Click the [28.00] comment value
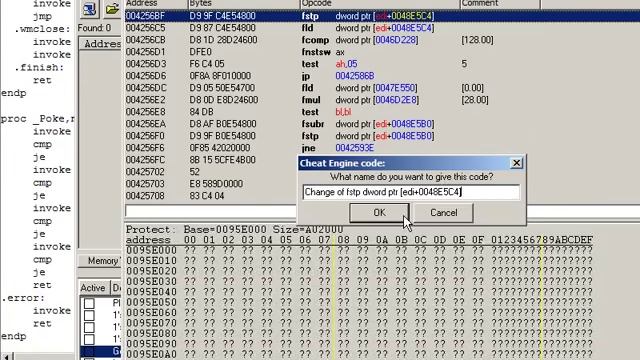Image resolution: width=640 pixels, height=360 pixels. 475,100
